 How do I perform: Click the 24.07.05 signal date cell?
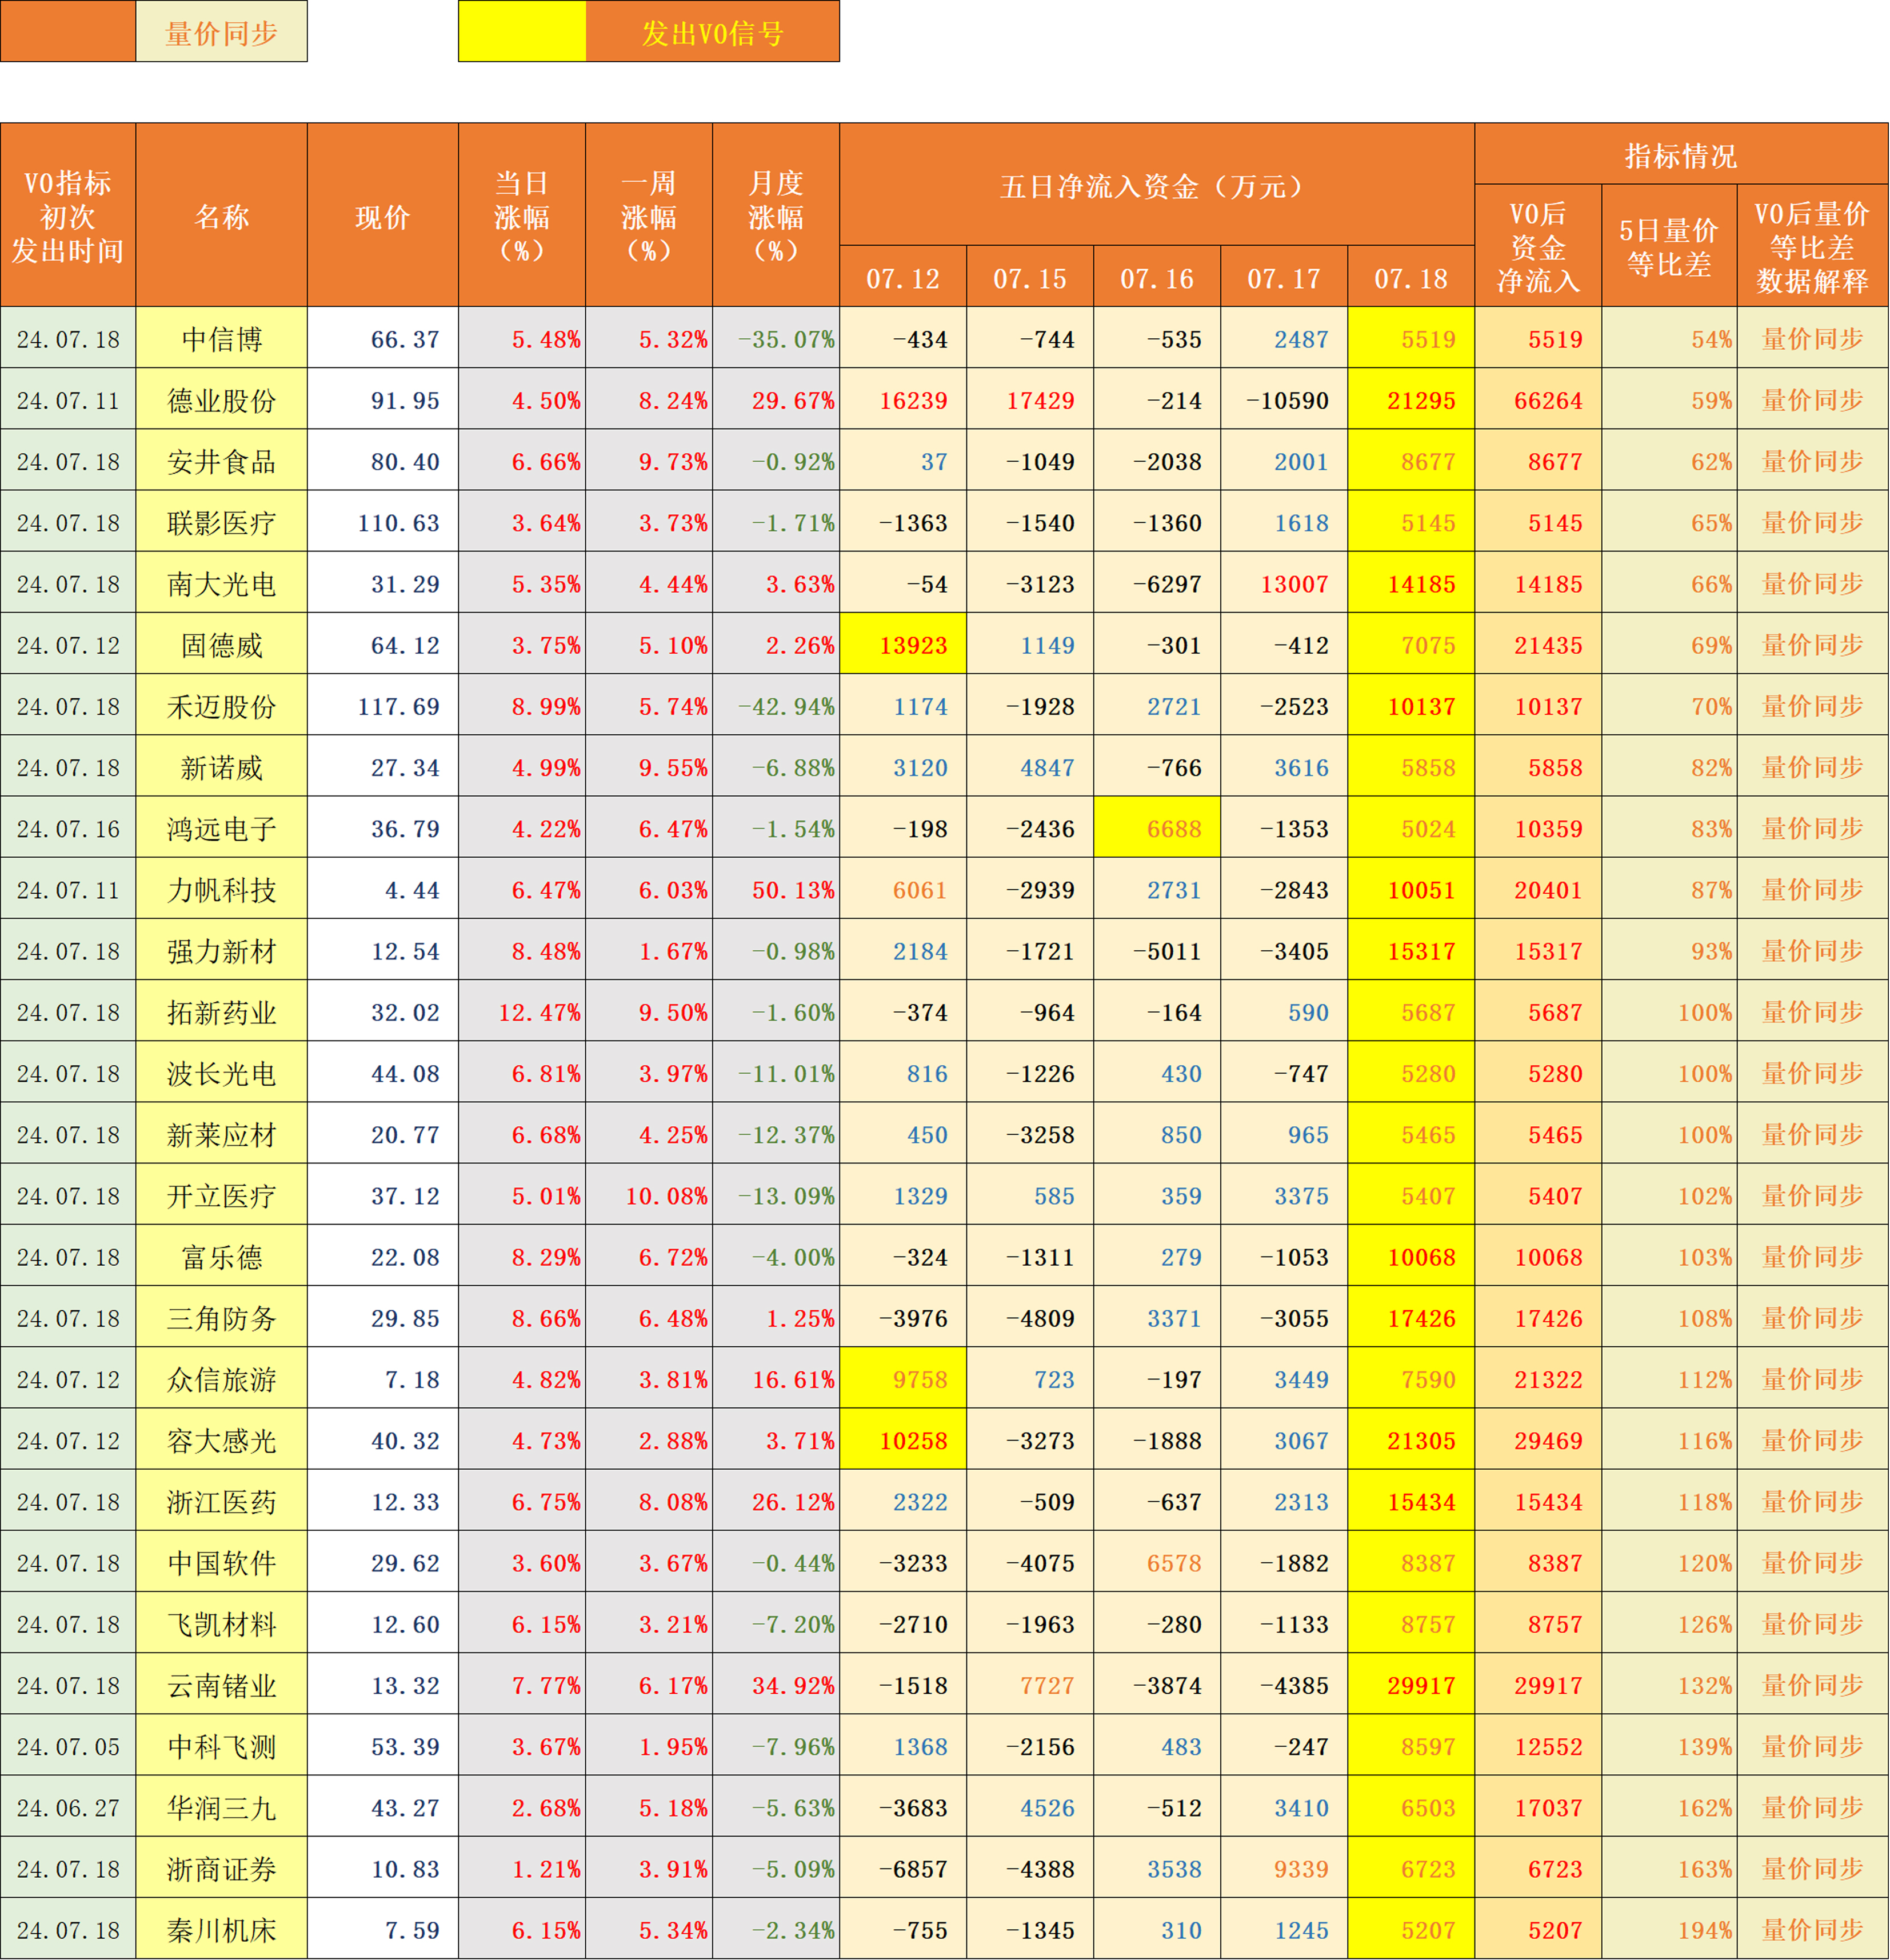pos(68,1746)
